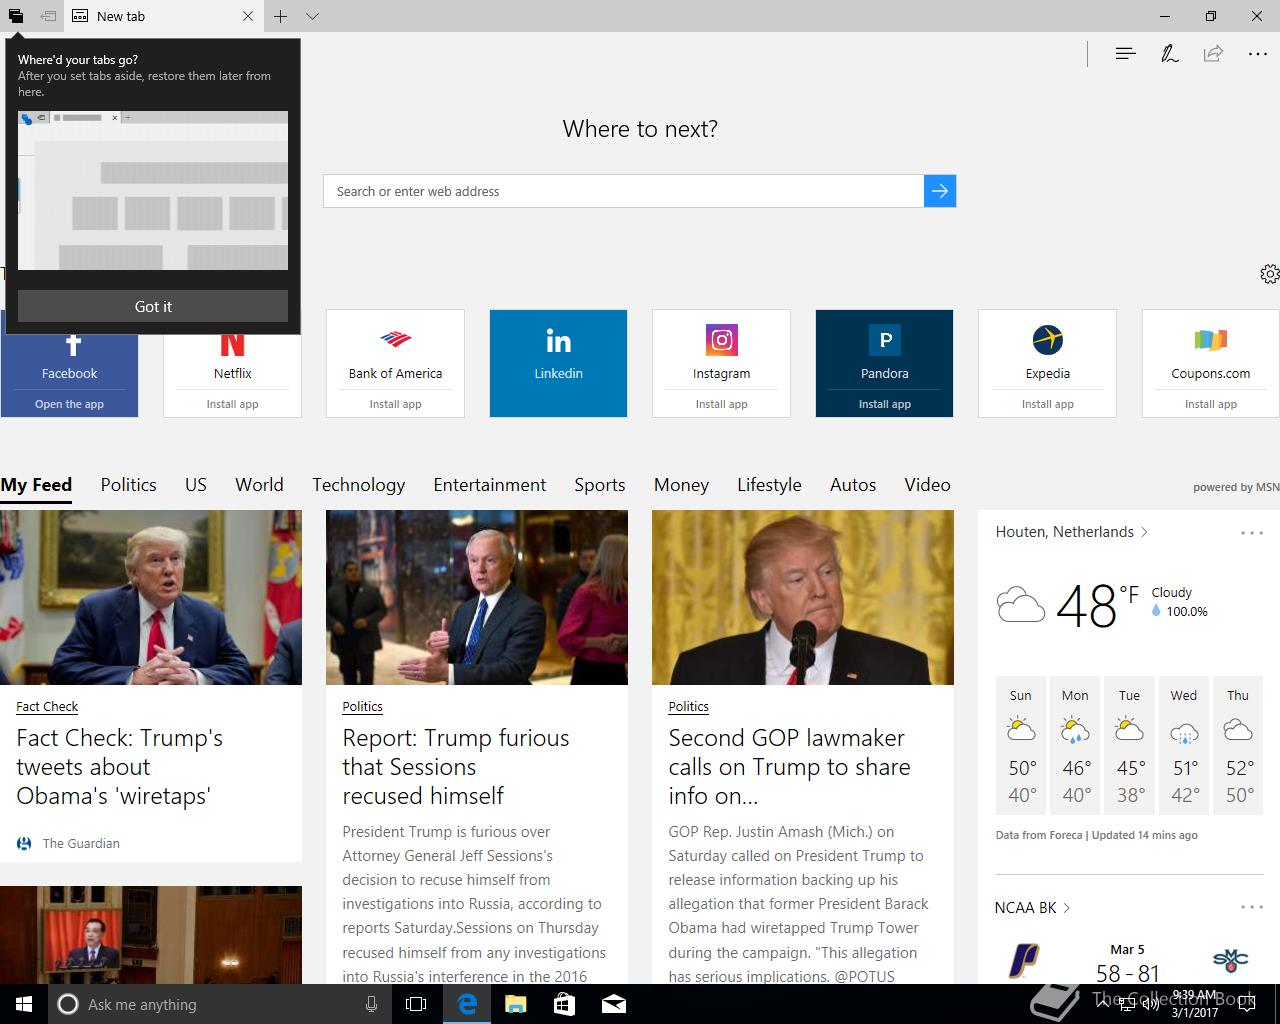This screenshot has height=1024, width=1280.
Task: Click Install app under Netflix
Action: 232,404
